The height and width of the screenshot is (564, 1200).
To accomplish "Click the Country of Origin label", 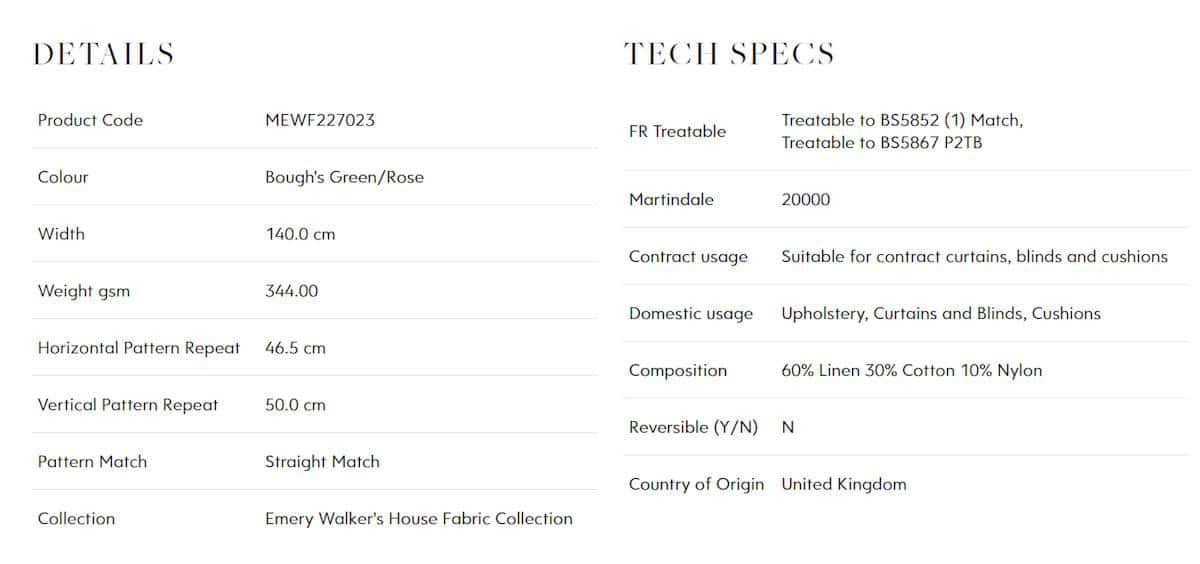I will pos(696,484).
